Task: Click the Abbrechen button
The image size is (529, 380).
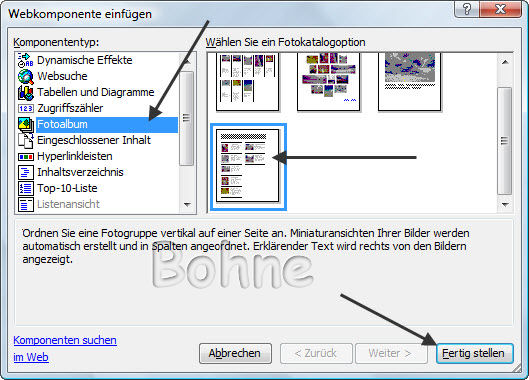Action: coord(235,353)
